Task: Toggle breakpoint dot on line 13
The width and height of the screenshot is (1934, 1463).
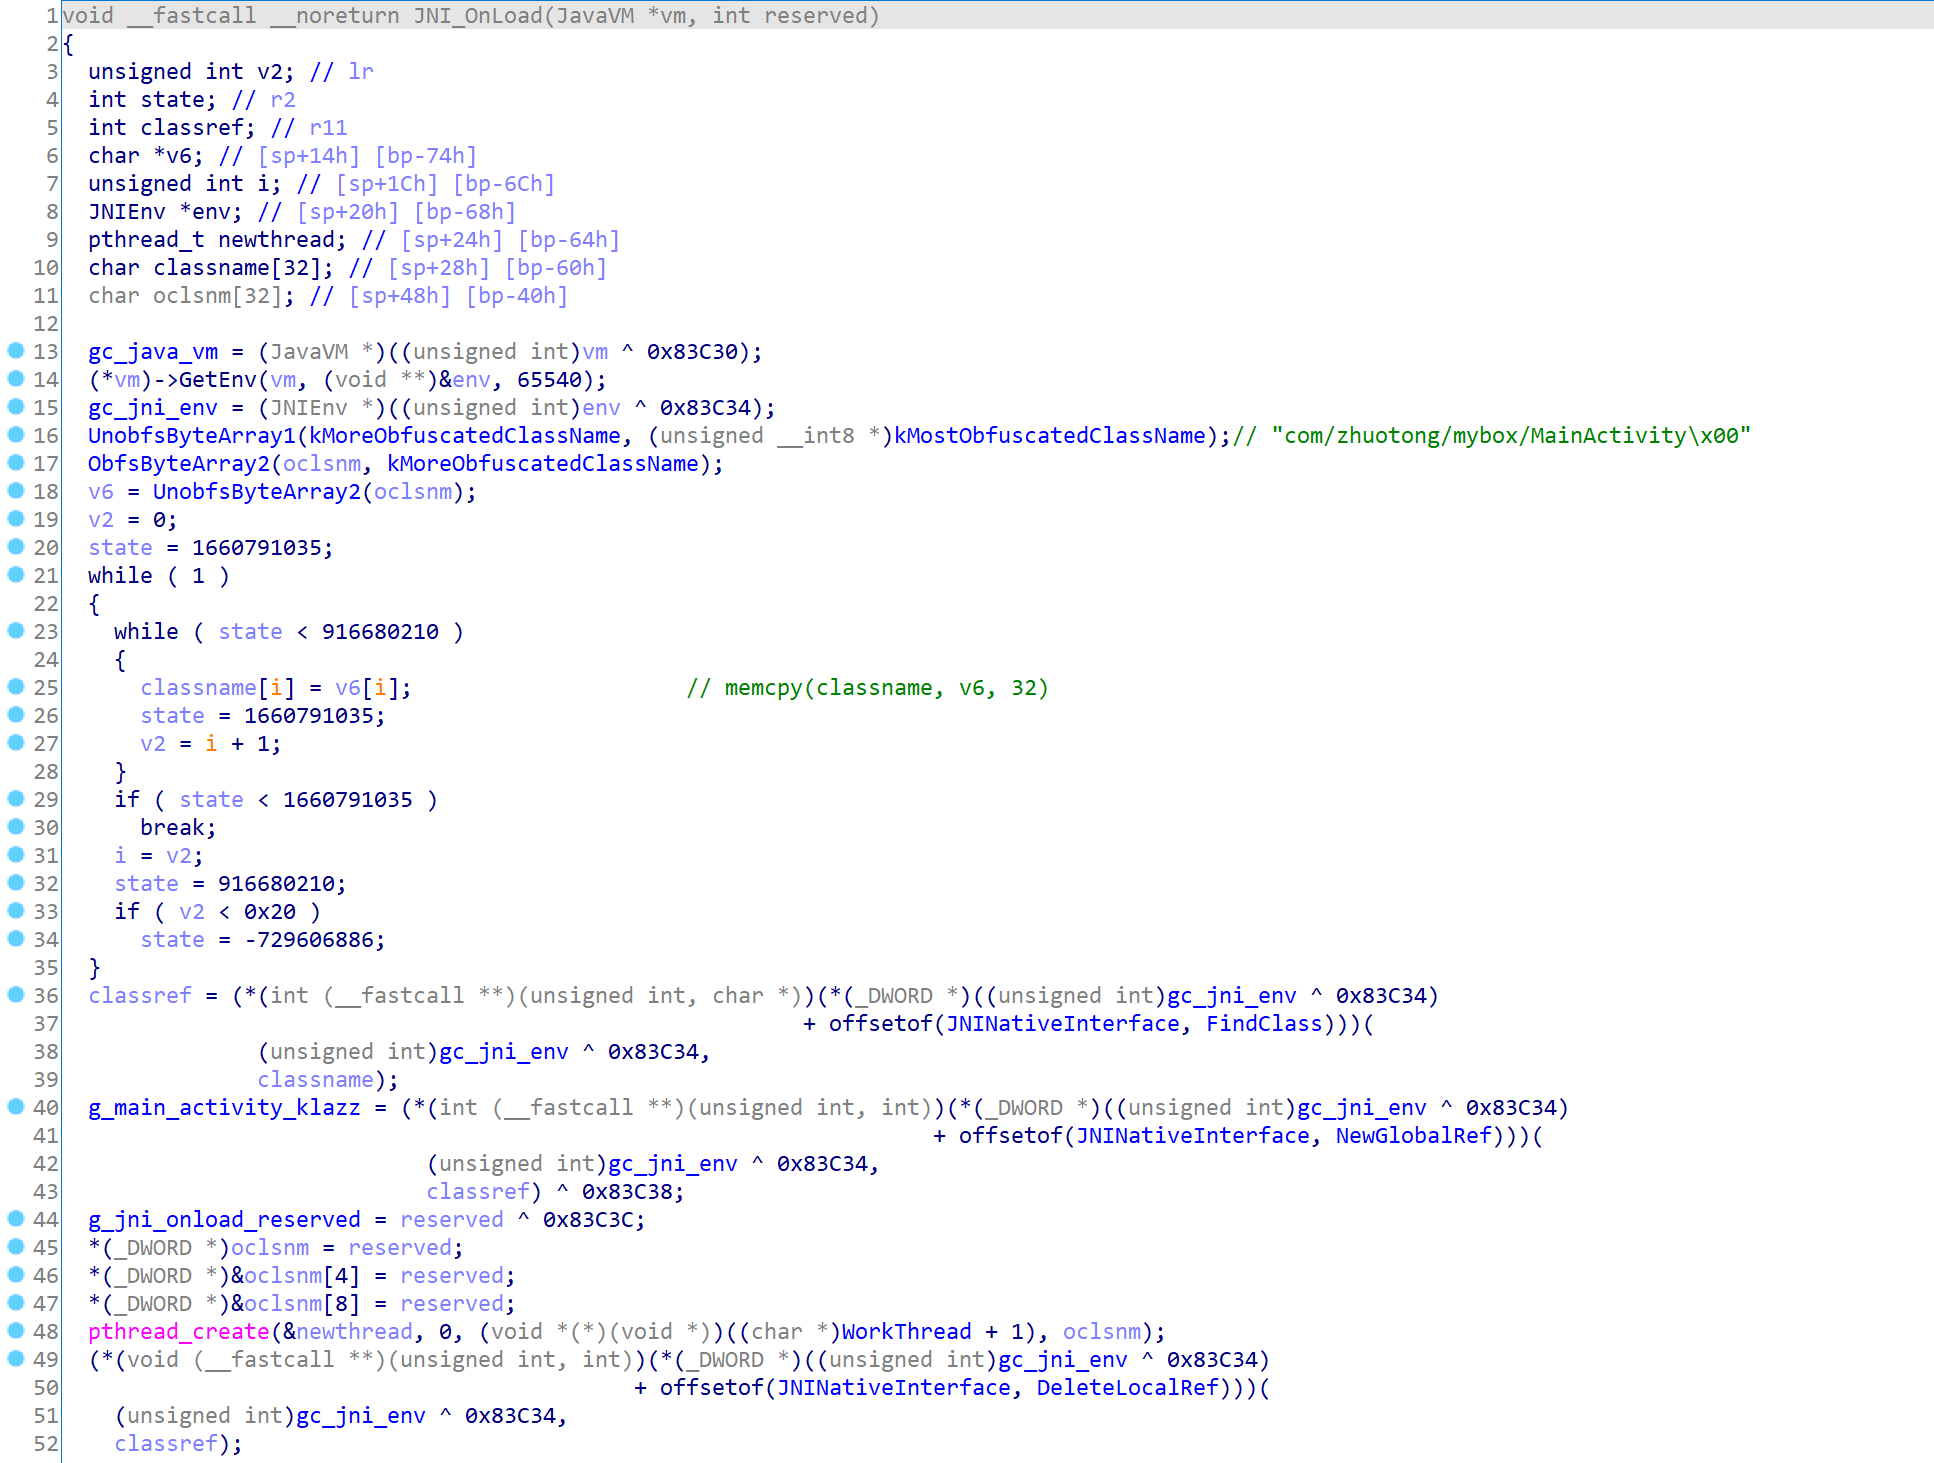Action: point(16,350)
